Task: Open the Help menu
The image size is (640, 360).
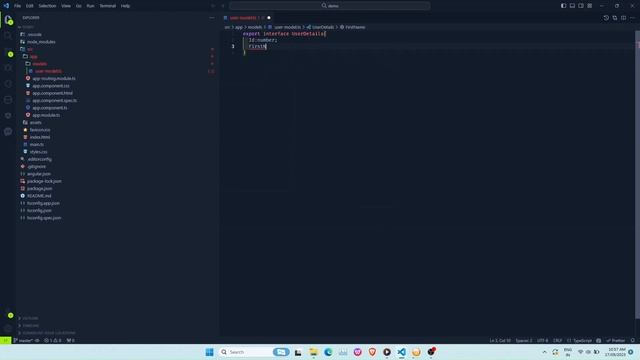Action: pyautogui.click(x=125, y=6)
